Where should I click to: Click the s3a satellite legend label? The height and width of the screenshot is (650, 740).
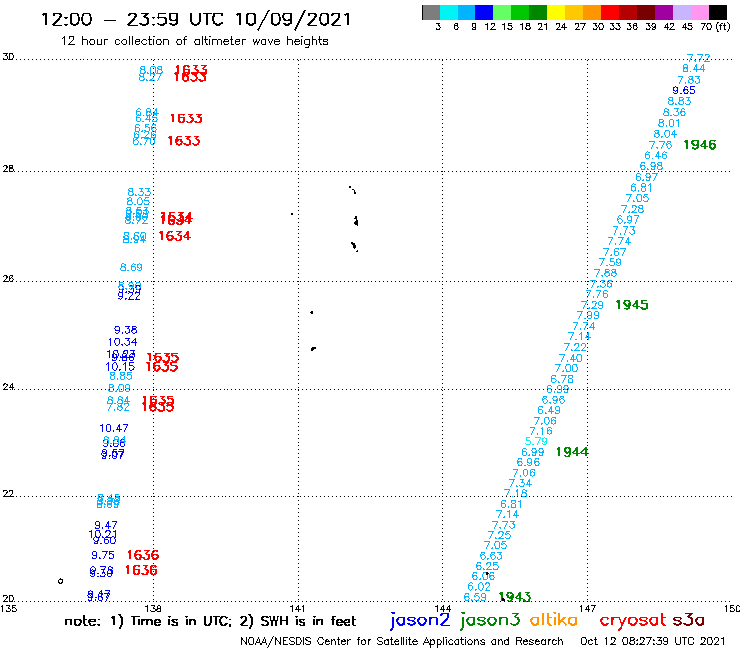(688, 620)
